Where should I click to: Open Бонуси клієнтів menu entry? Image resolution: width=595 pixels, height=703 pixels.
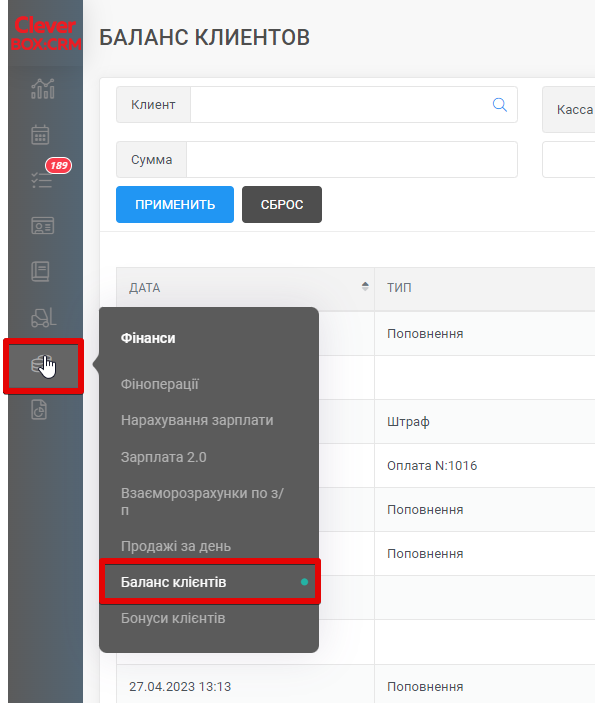173,618
